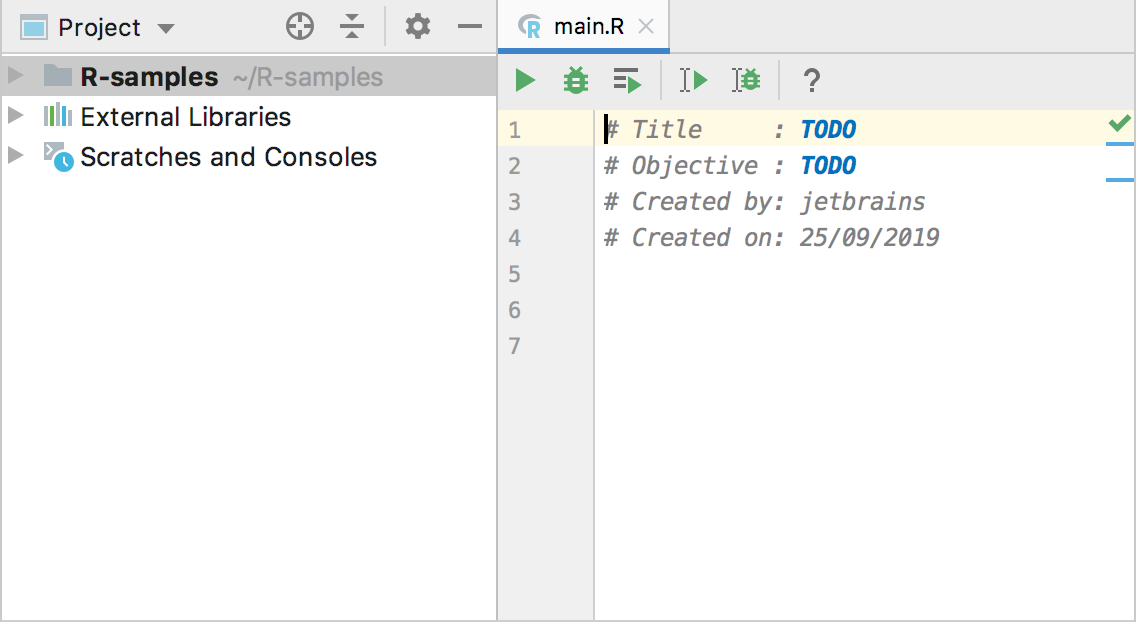This screenshot has height=622, width=1136.
Task: Run the main.R script
Action: point(524,80)
